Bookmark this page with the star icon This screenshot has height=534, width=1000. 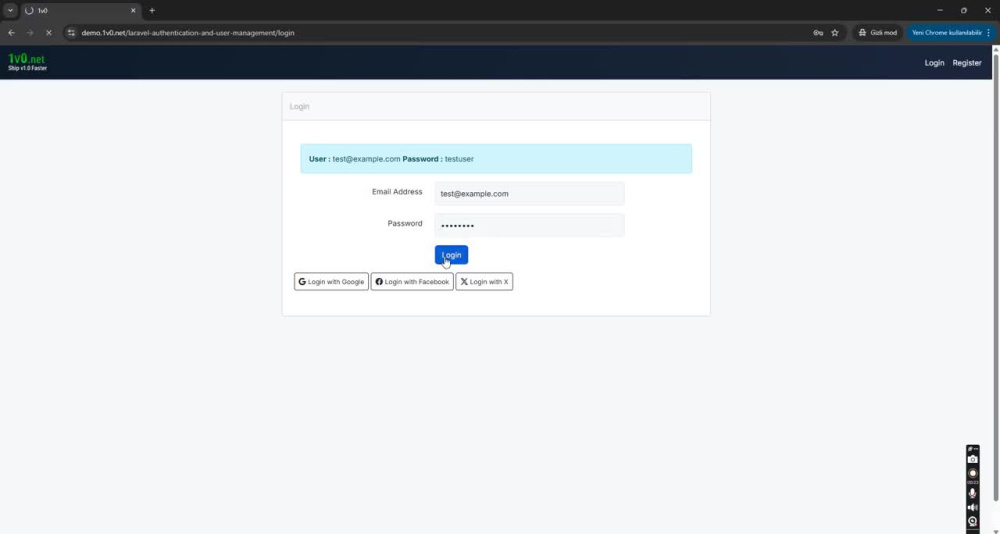coord(835,33)
